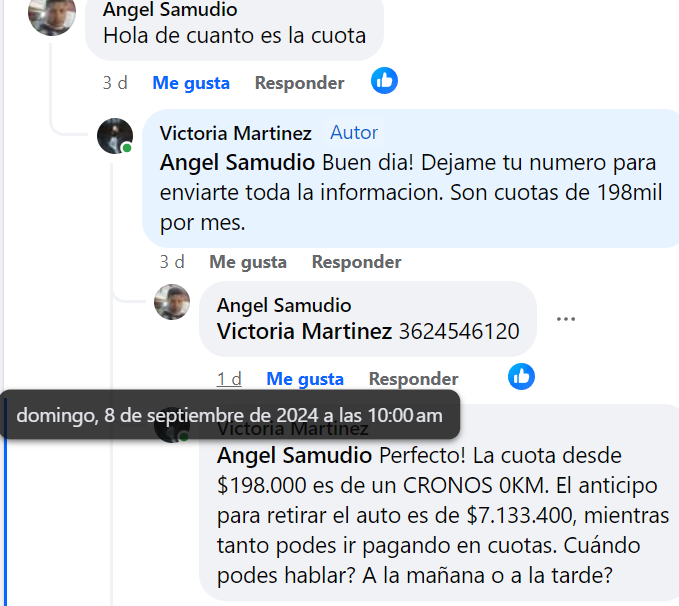Click the '1 d' timestamp link

[229, 379]
